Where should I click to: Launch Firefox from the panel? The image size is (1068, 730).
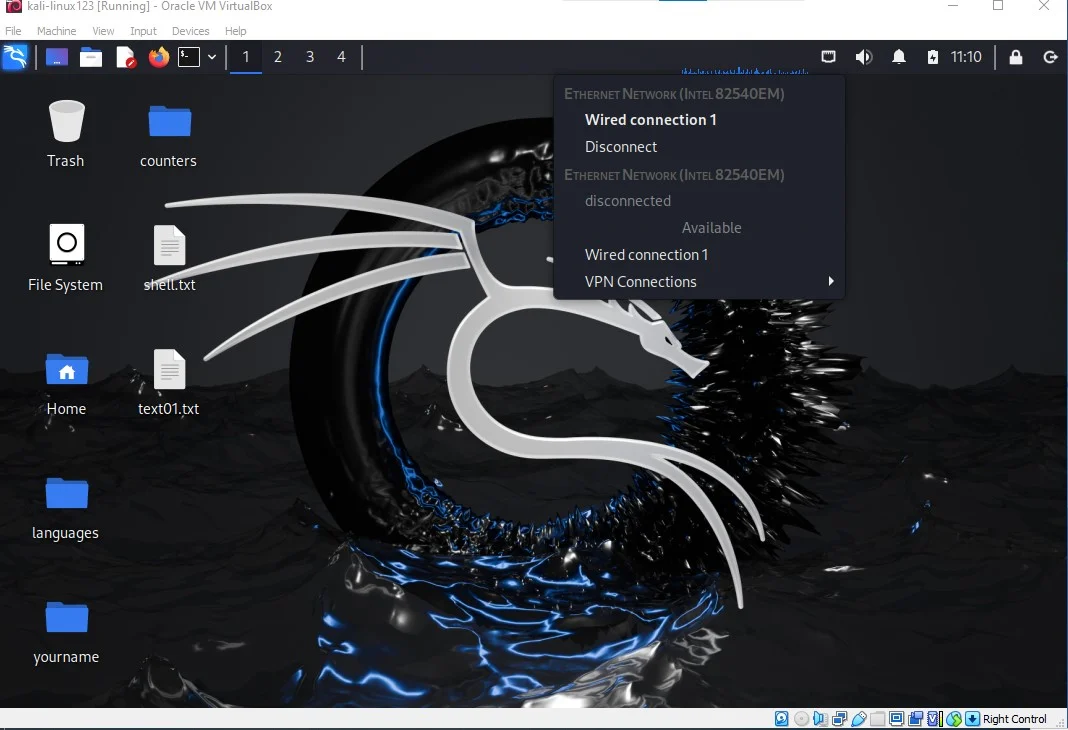[159, 57]
